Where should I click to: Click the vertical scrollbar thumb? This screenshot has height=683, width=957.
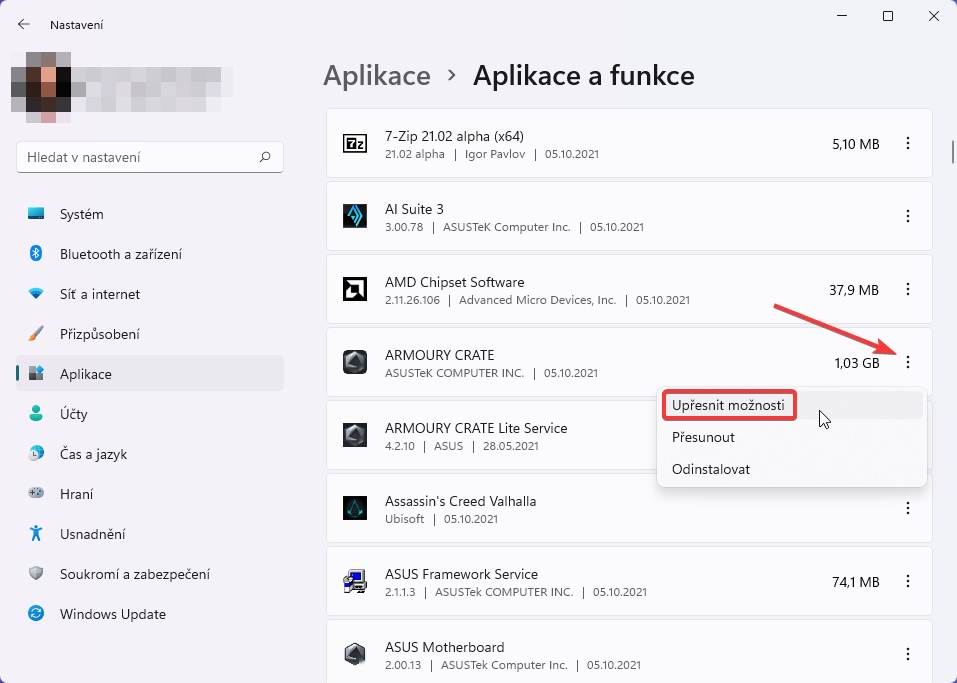952,152
